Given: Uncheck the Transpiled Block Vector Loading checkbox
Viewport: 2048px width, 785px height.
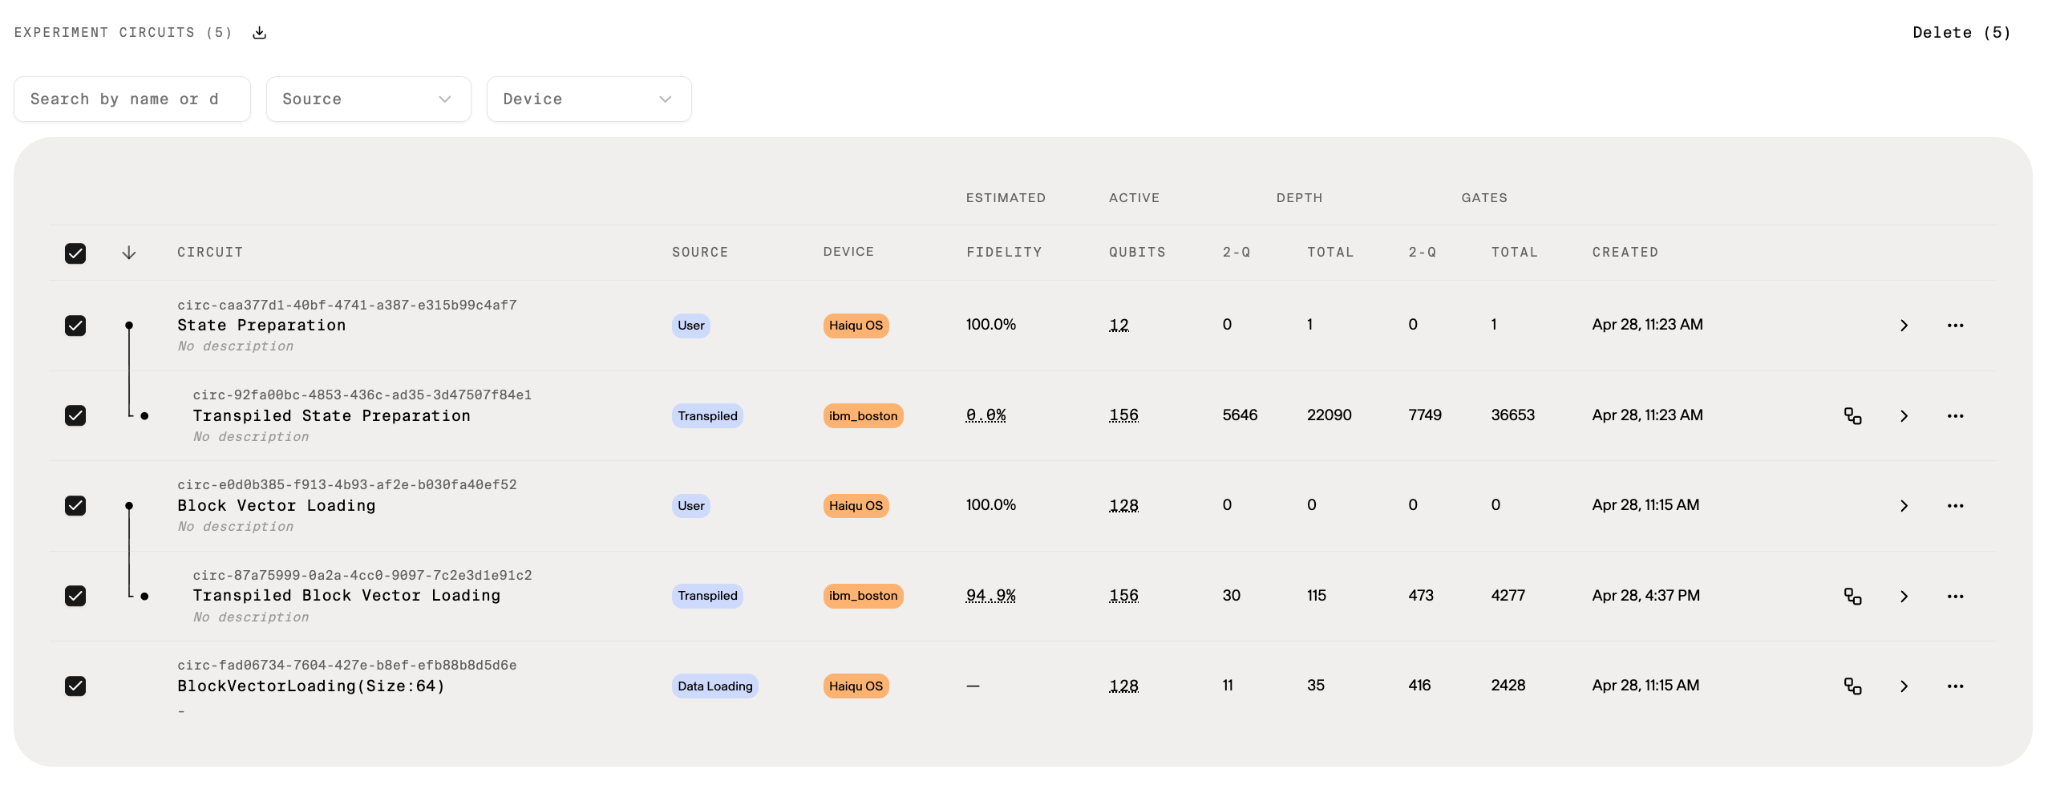Looking at the screenshot, I should tap(75, 595).
